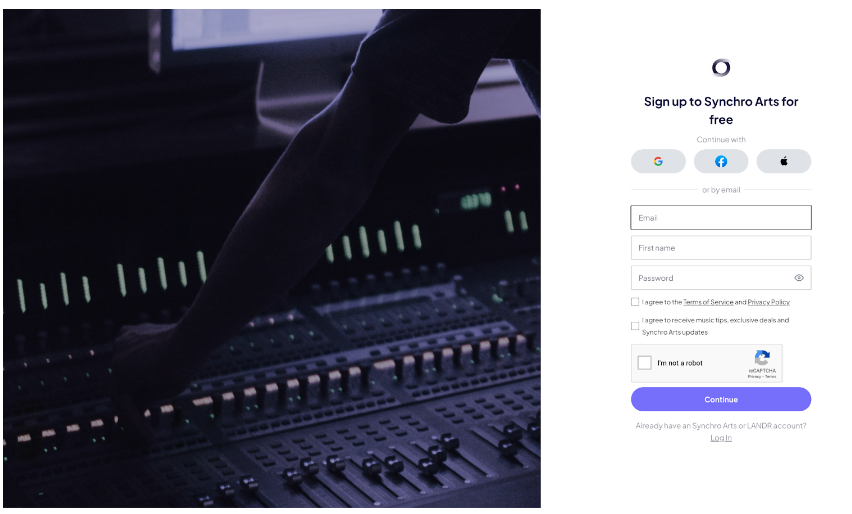
Task: Open the Terms of Service link
Action: (708, 302)
